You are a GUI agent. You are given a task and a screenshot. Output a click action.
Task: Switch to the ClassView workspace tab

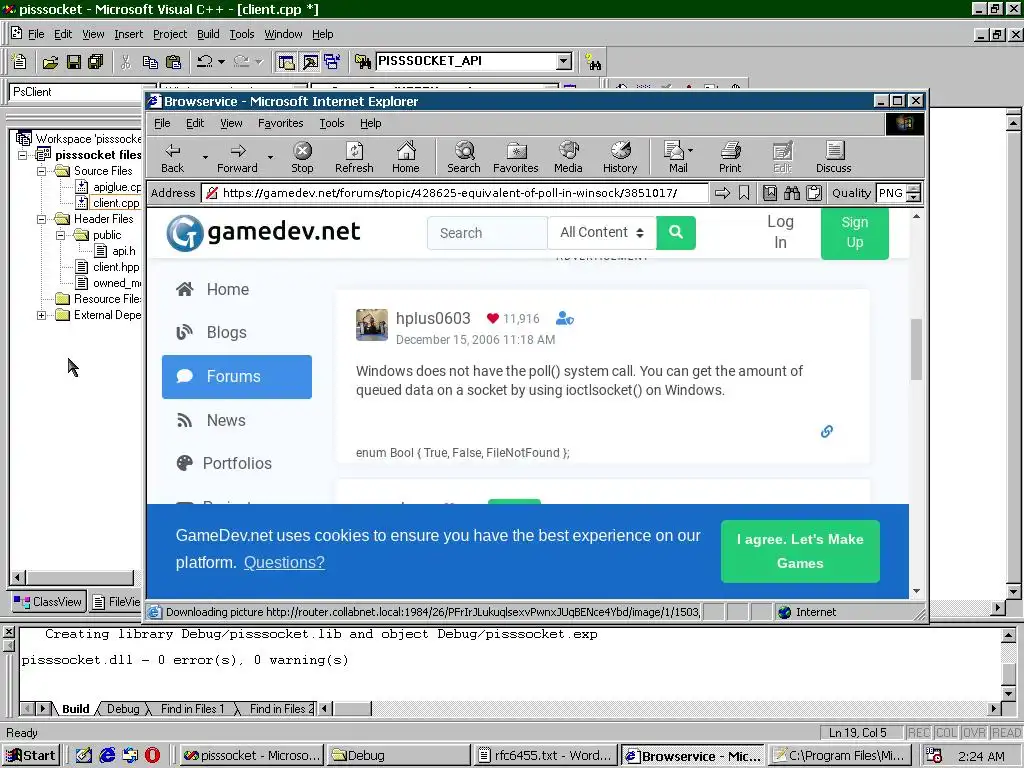[49, 601]
